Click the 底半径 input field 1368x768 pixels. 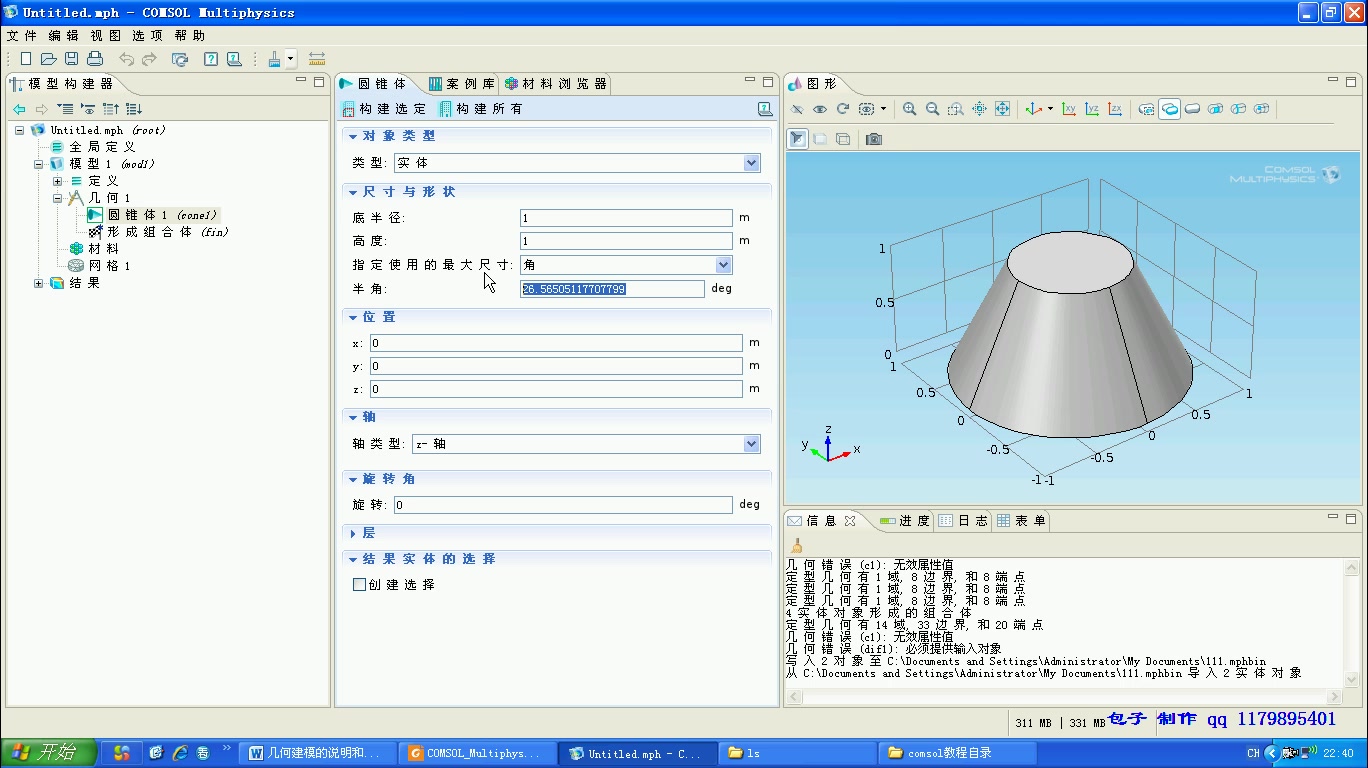626,218
